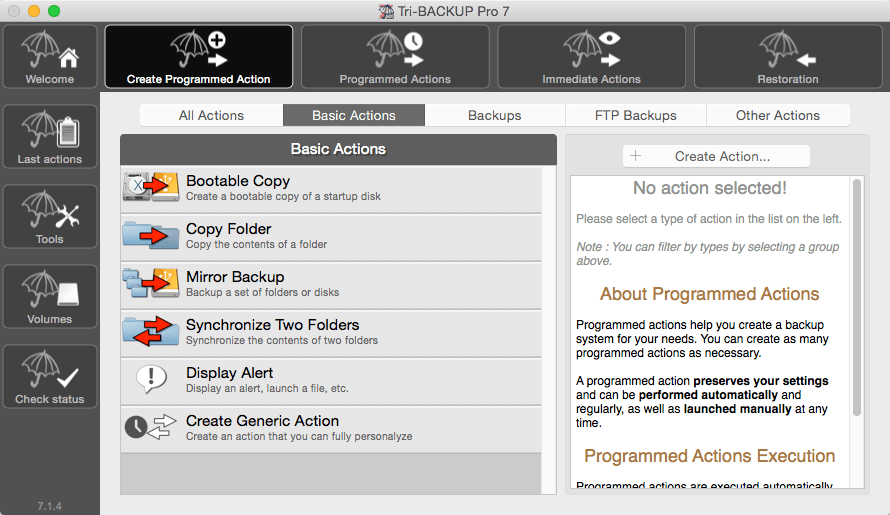Image resolution: width=890 pixels, height=515 pixels.
Task: Click the Create Action... button label
Action: point(722,156)
